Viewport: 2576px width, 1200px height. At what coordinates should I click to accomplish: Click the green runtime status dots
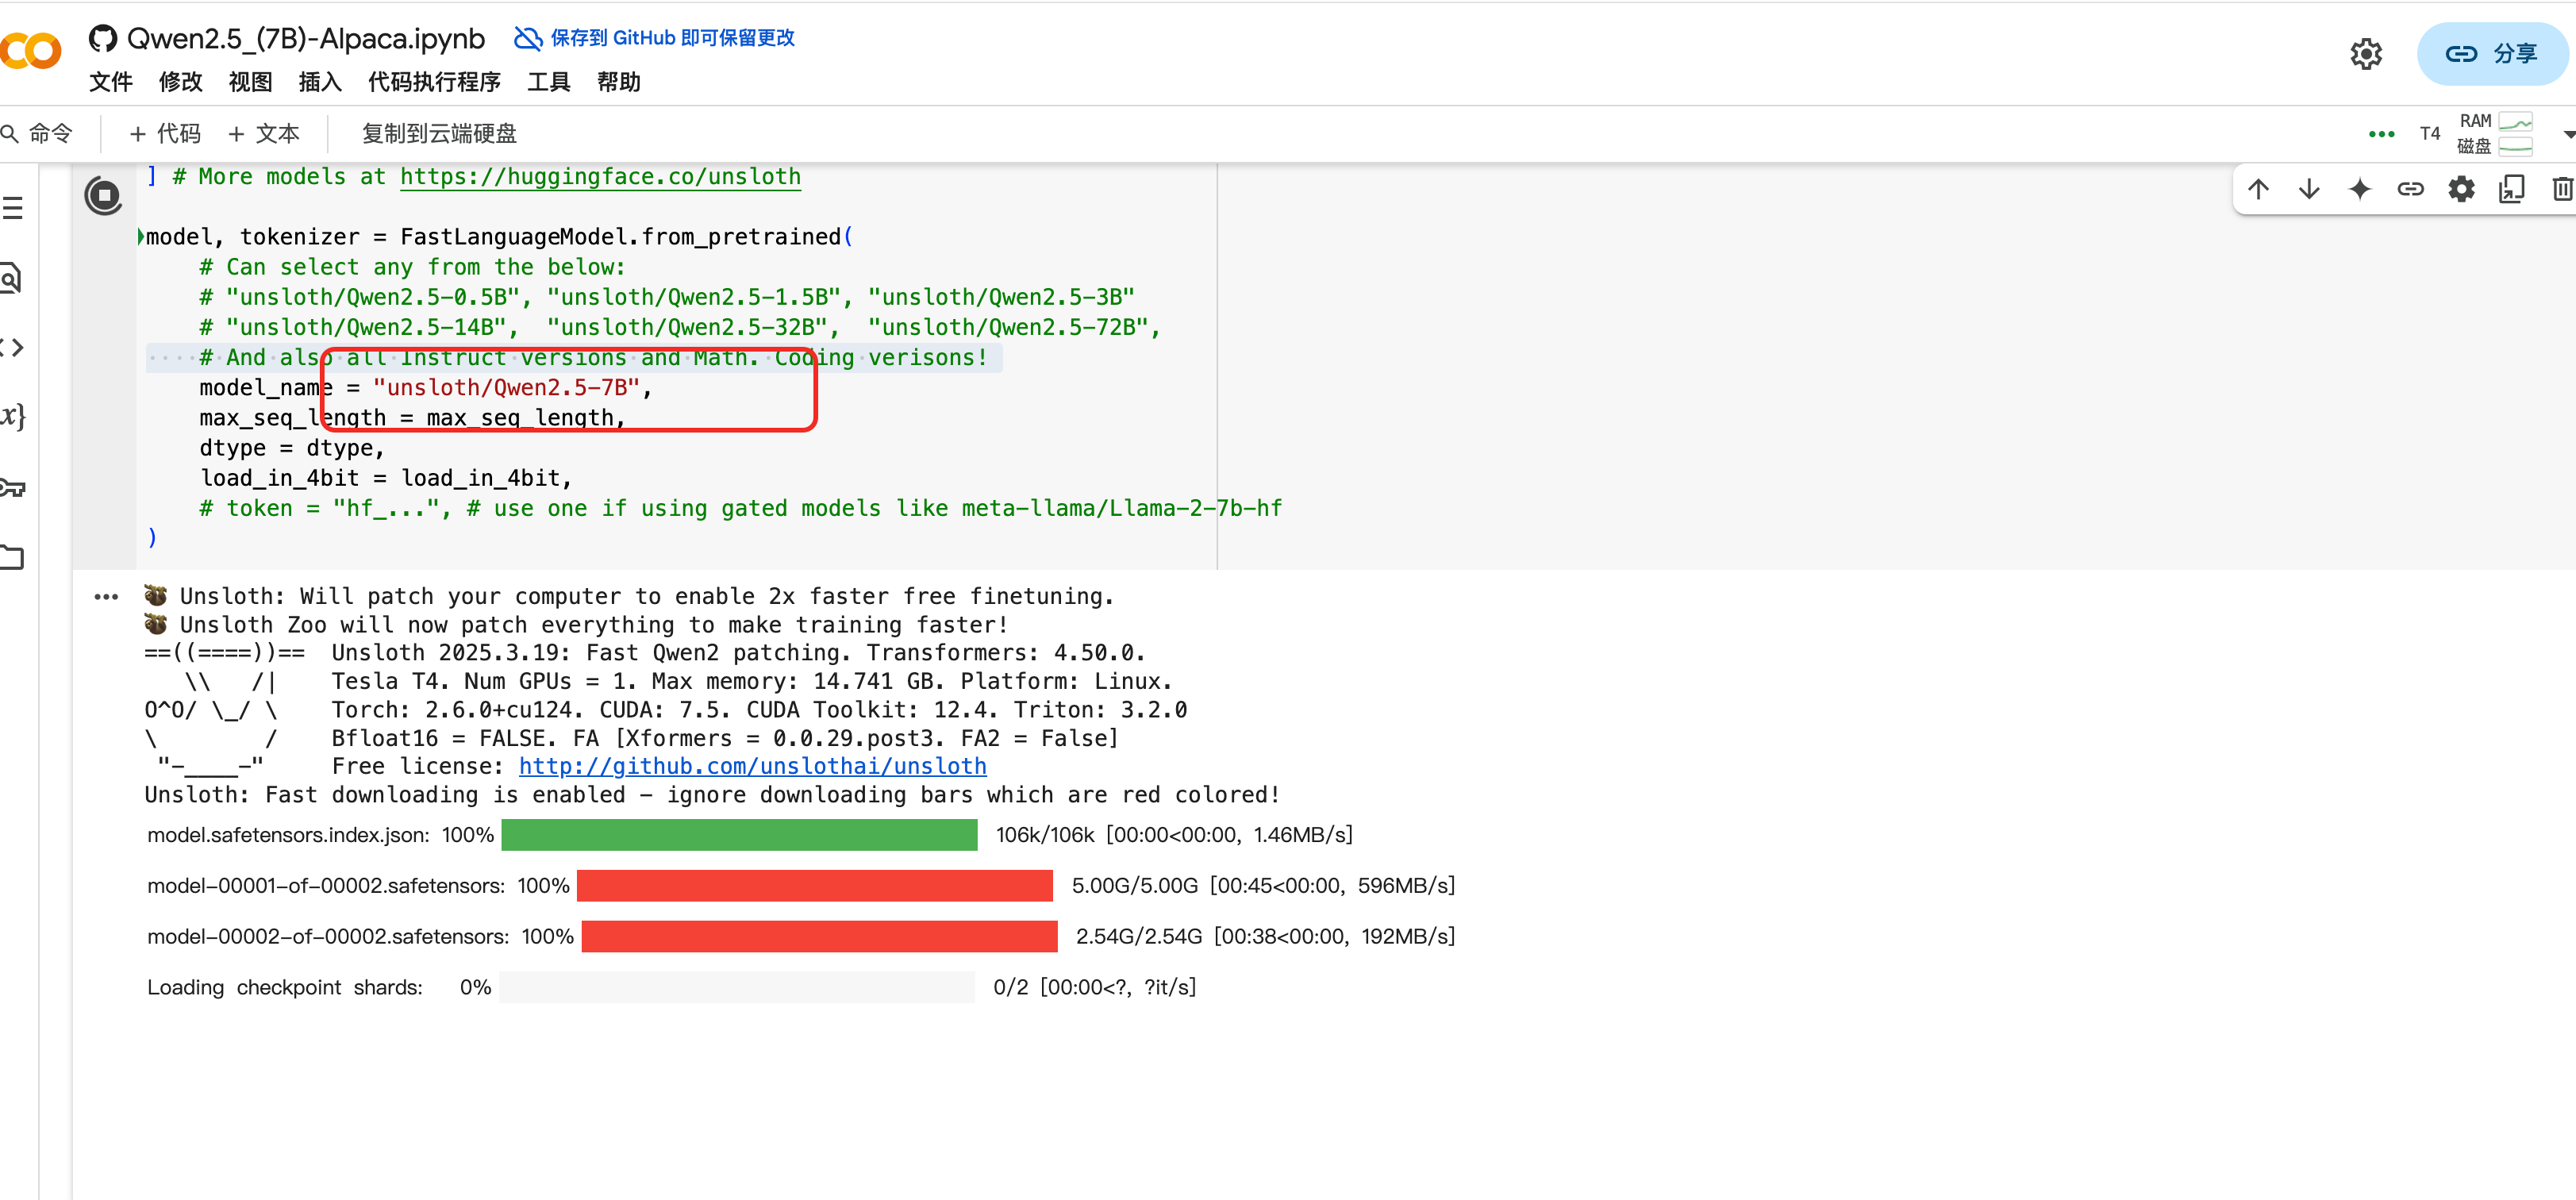pyautogui.click(x=2381, y=134)
